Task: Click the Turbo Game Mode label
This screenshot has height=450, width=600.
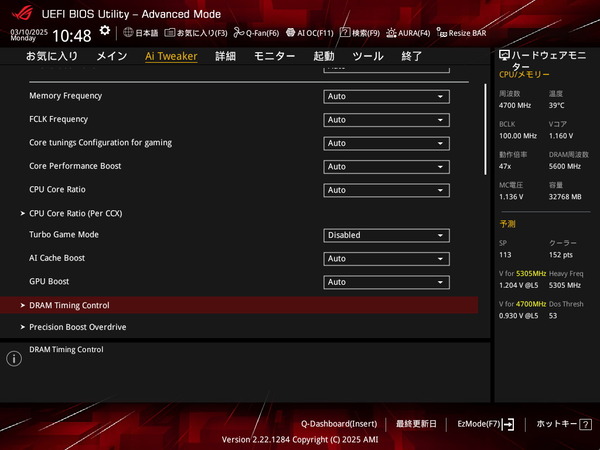Action: [x=64, y=234]
